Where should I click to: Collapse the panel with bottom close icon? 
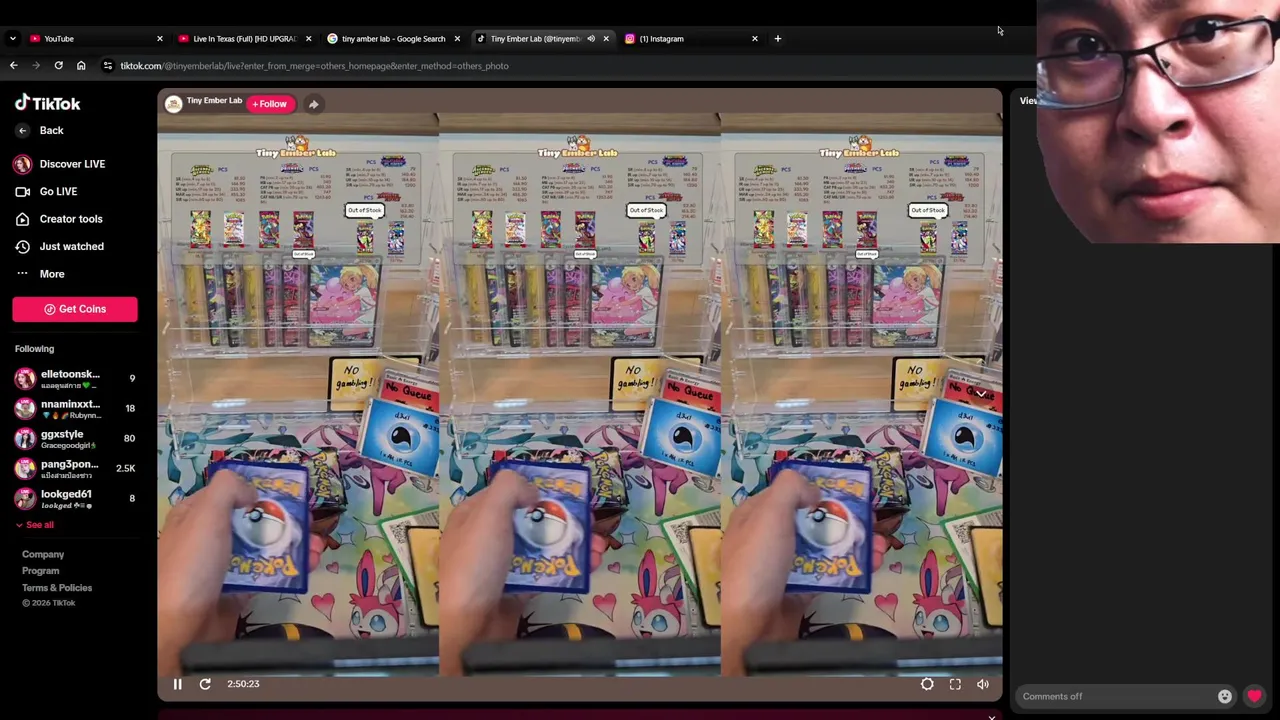(x=992, y=717)
